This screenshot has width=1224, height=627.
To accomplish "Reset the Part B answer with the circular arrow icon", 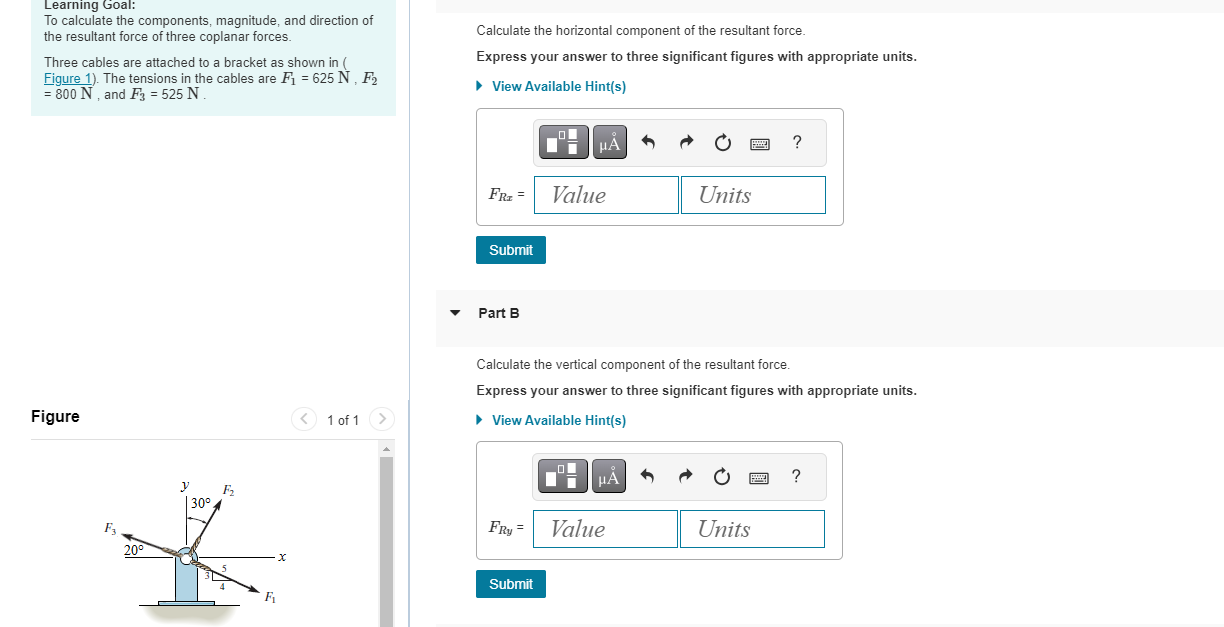I will pos(722,476).
